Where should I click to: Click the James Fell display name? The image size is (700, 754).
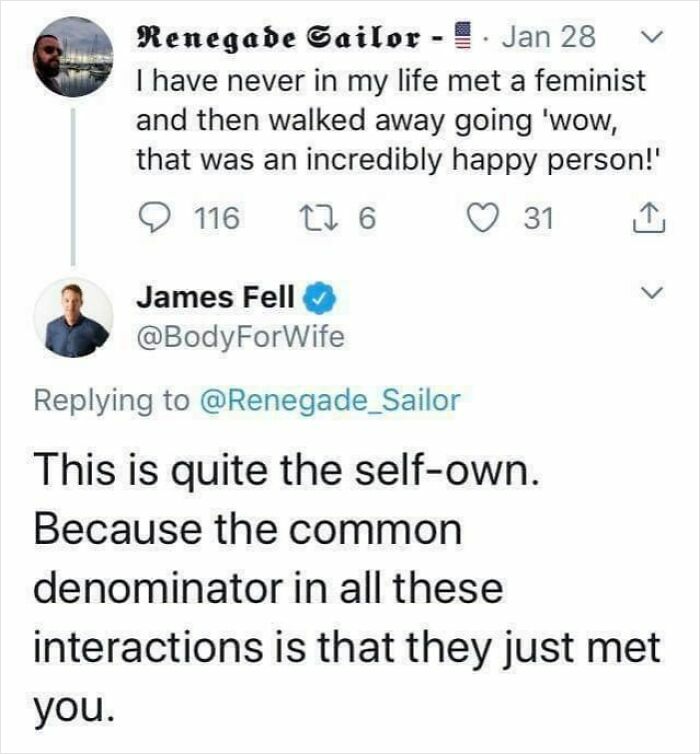(215, 297)
